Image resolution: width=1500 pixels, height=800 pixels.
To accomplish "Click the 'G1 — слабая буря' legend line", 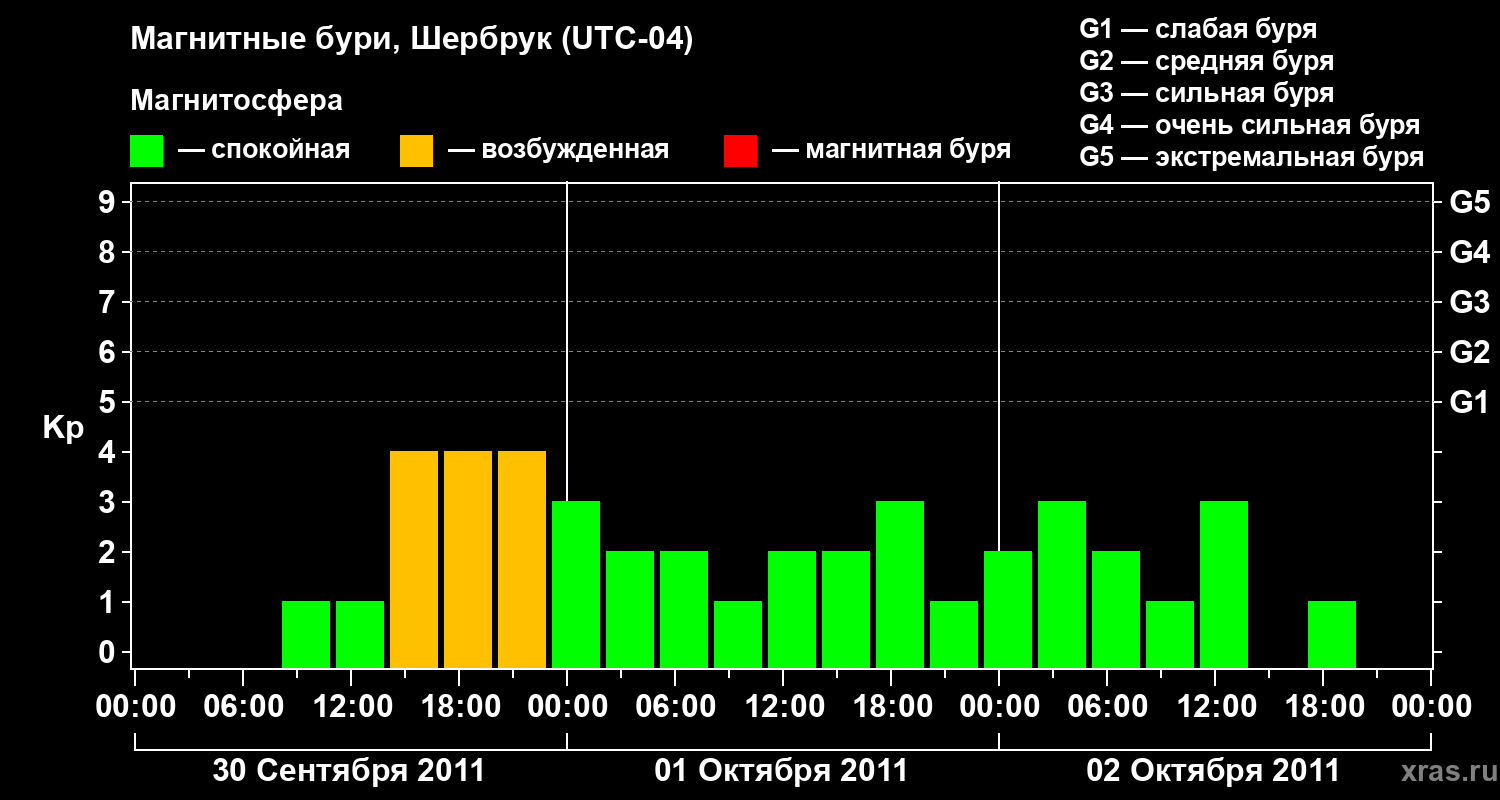I will click(1198, 29).
